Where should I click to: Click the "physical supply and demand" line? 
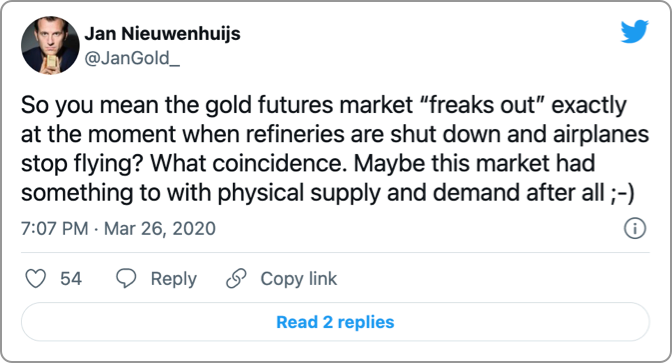pyautogui.click(x=328, y=193)
